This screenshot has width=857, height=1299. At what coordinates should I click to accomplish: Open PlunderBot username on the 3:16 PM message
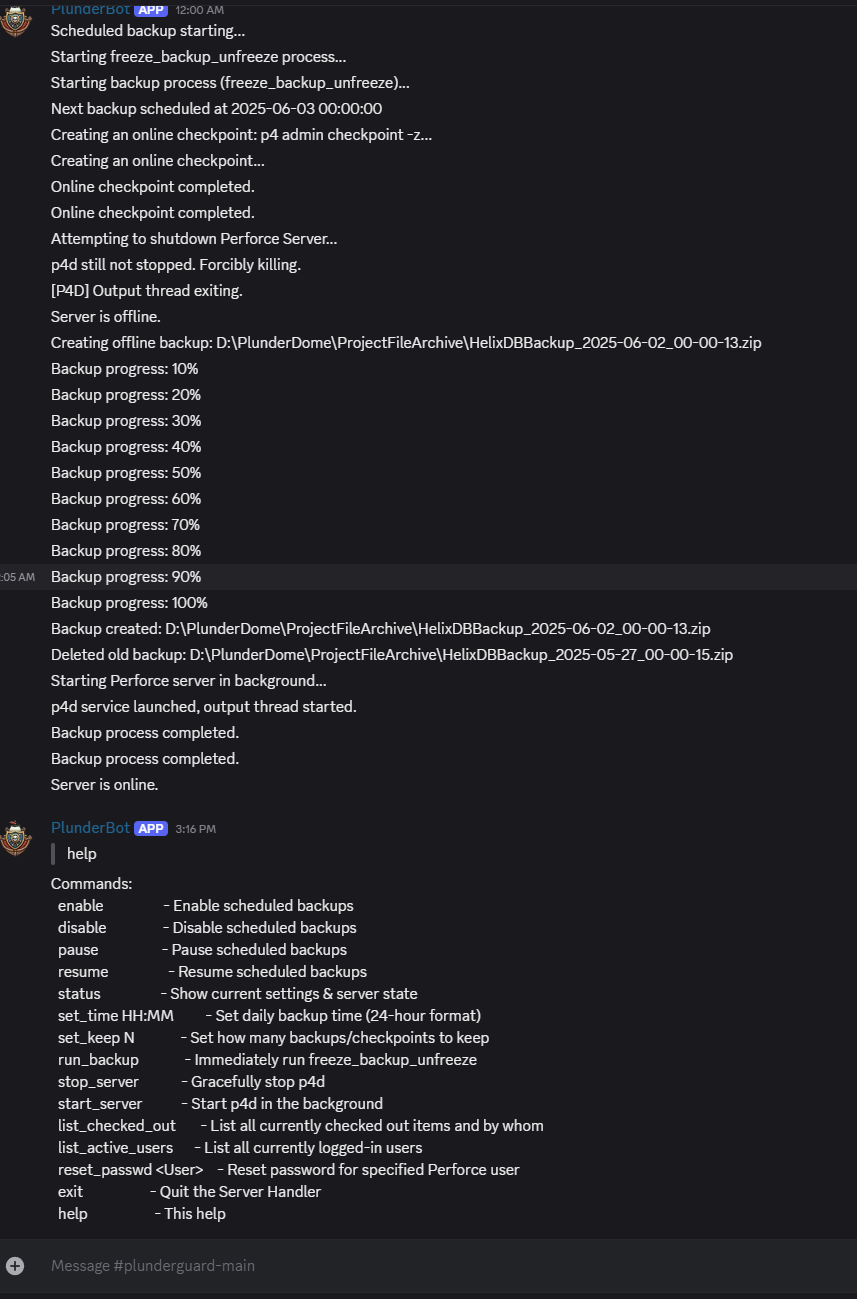coord(90,828)
